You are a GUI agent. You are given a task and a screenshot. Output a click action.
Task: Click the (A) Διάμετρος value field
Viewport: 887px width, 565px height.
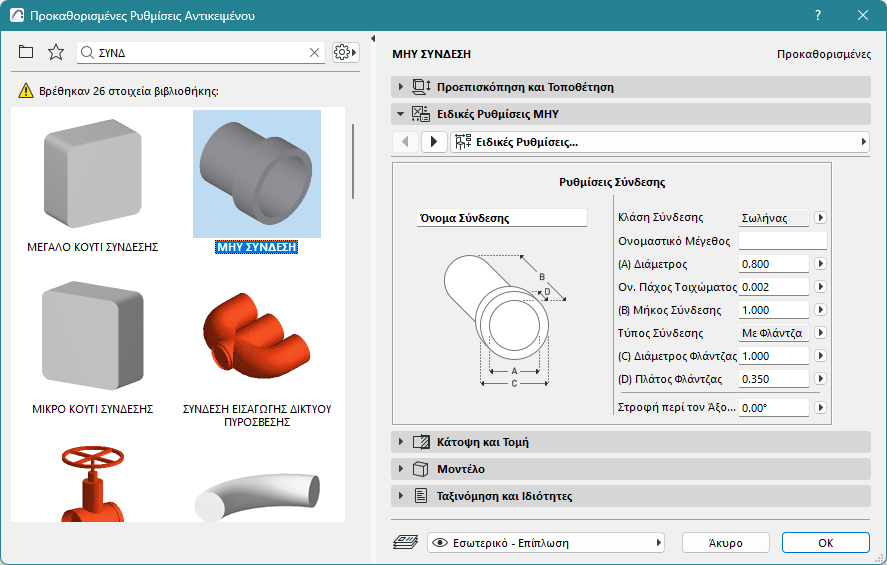click(773, 264)
